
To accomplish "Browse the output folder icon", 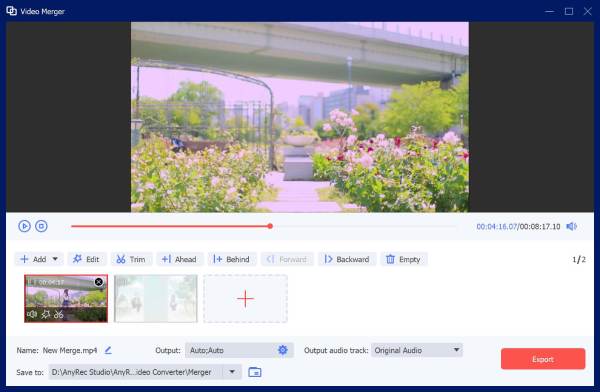I will (255, 372).
